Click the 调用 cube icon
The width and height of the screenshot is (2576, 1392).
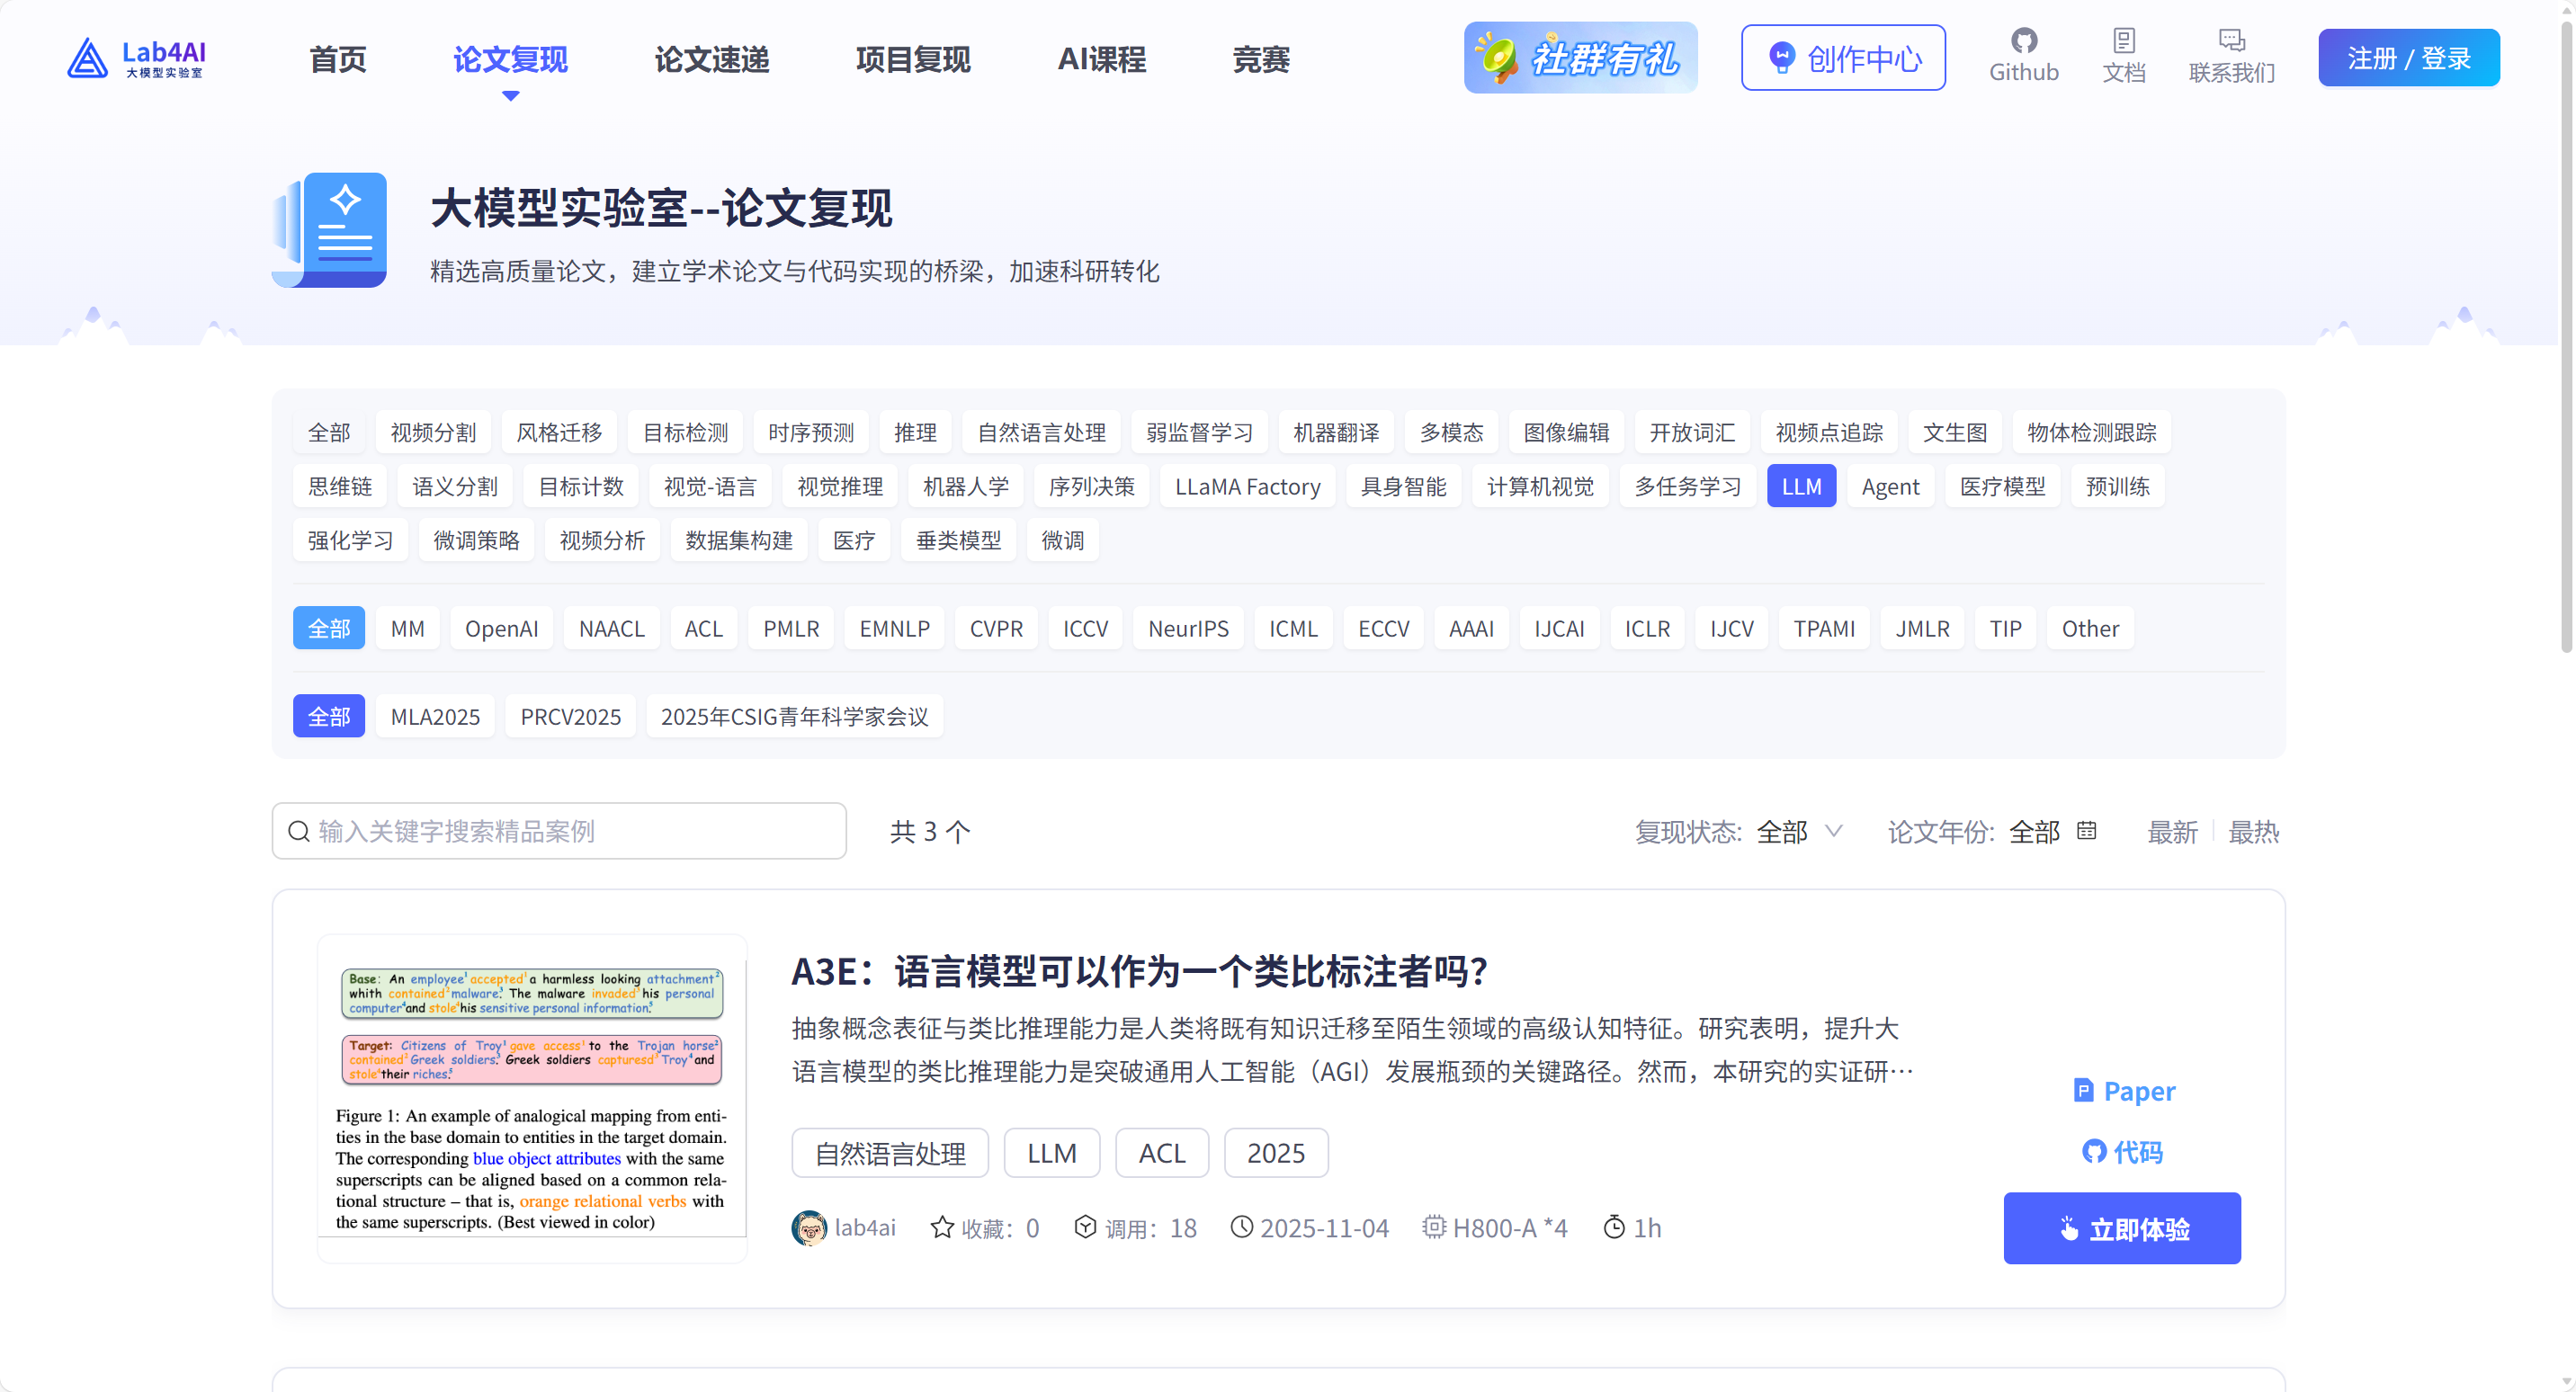coord(1085,1227)
